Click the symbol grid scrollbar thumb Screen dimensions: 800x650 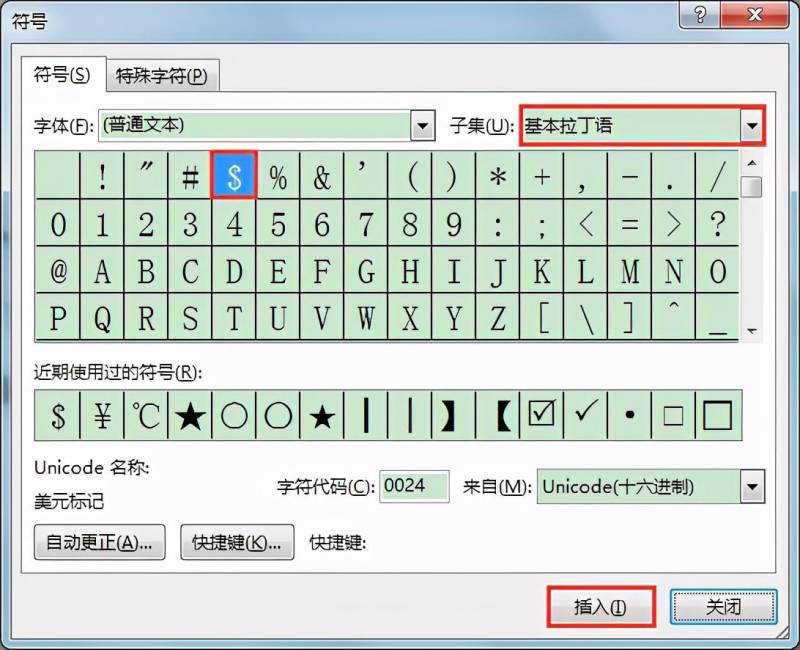point(752,187)
